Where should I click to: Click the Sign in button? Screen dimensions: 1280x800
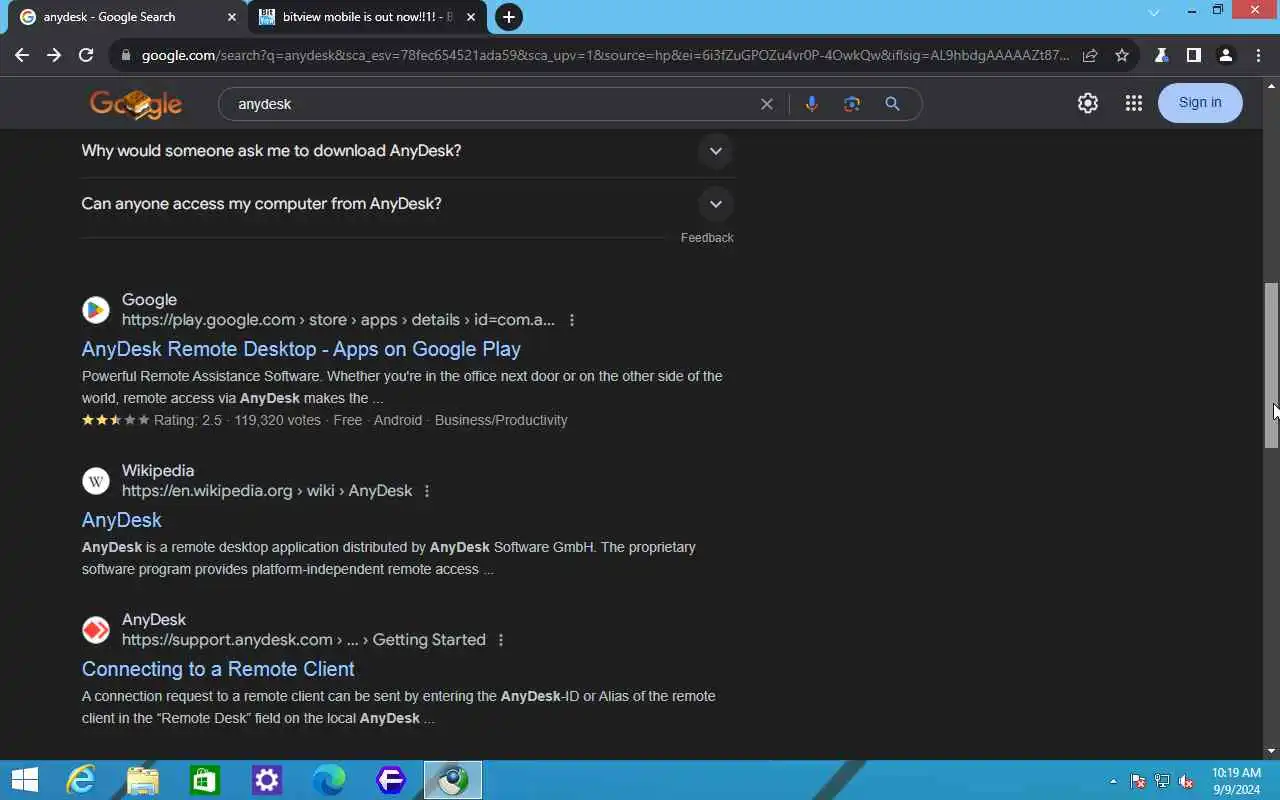pyautogui.click(x=1200, y=103)
